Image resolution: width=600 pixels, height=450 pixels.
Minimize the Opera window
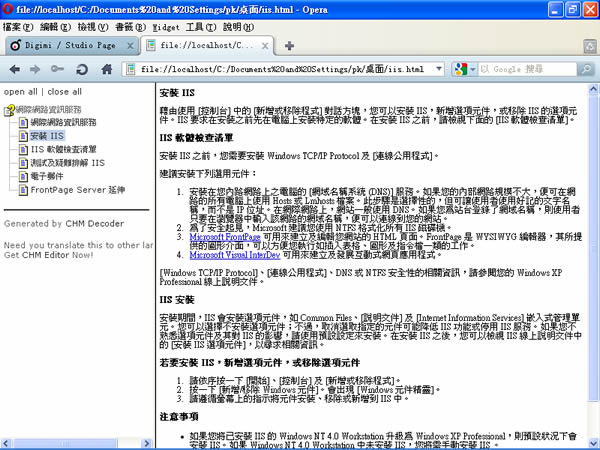[x=555, y=10]
